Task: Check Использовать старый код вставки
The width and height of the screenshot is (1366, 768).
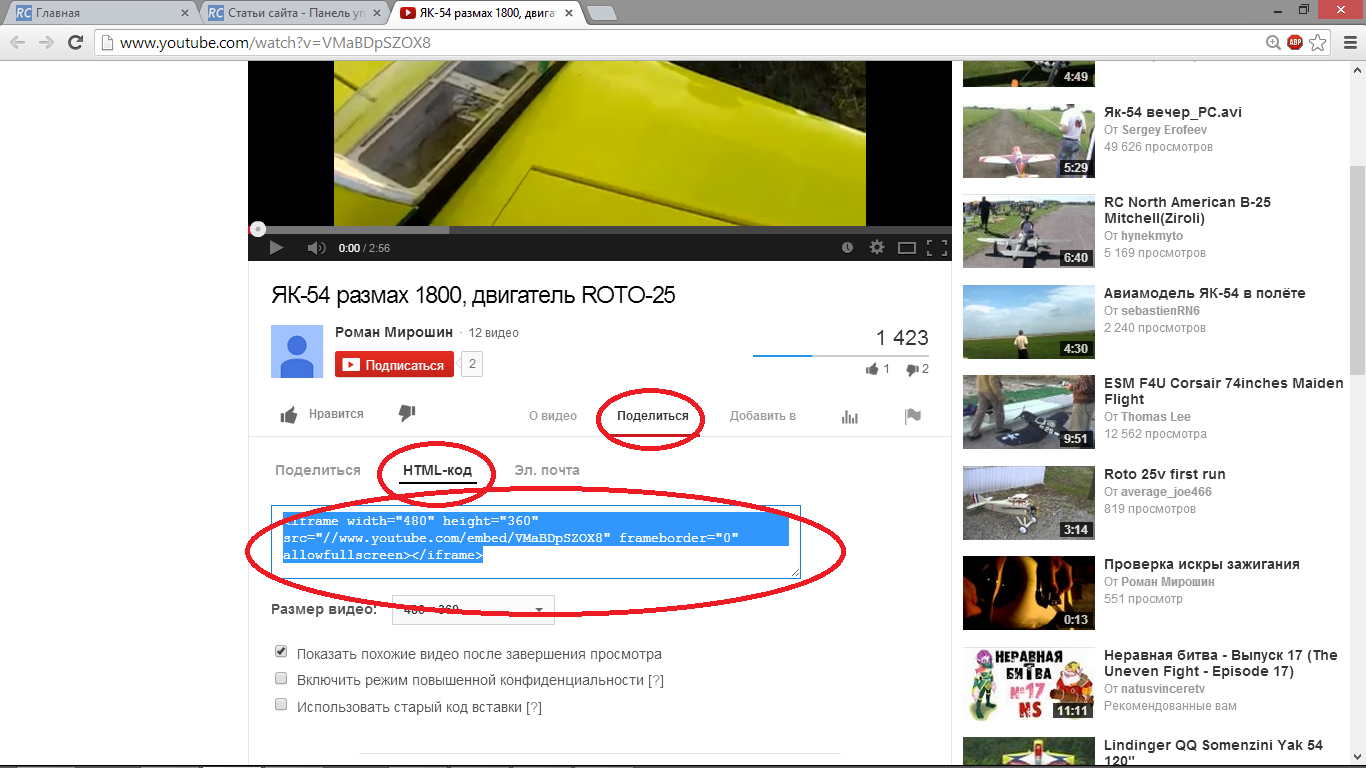Action: 281,704
